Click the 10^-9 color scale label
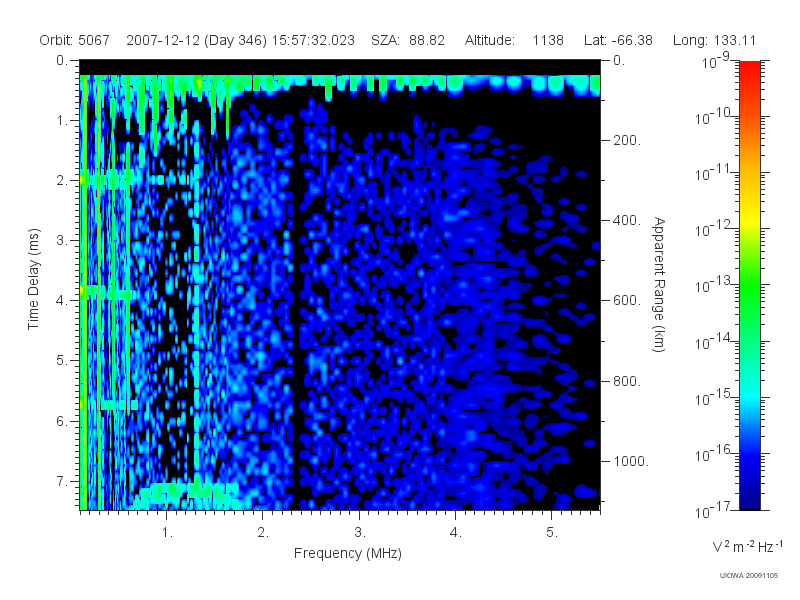The width and height of the screenshot is (800, 600). [716, 61]
